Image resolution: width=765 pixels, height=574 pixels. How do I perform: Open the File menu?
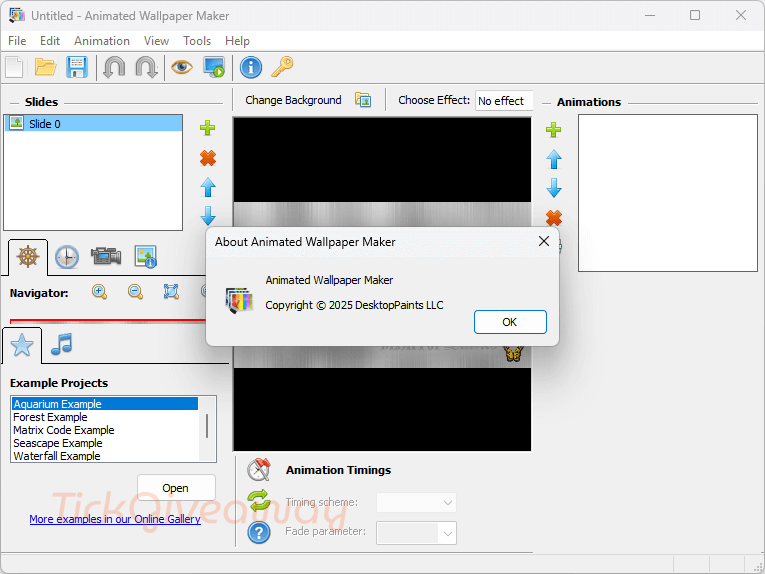pos(17,41)
